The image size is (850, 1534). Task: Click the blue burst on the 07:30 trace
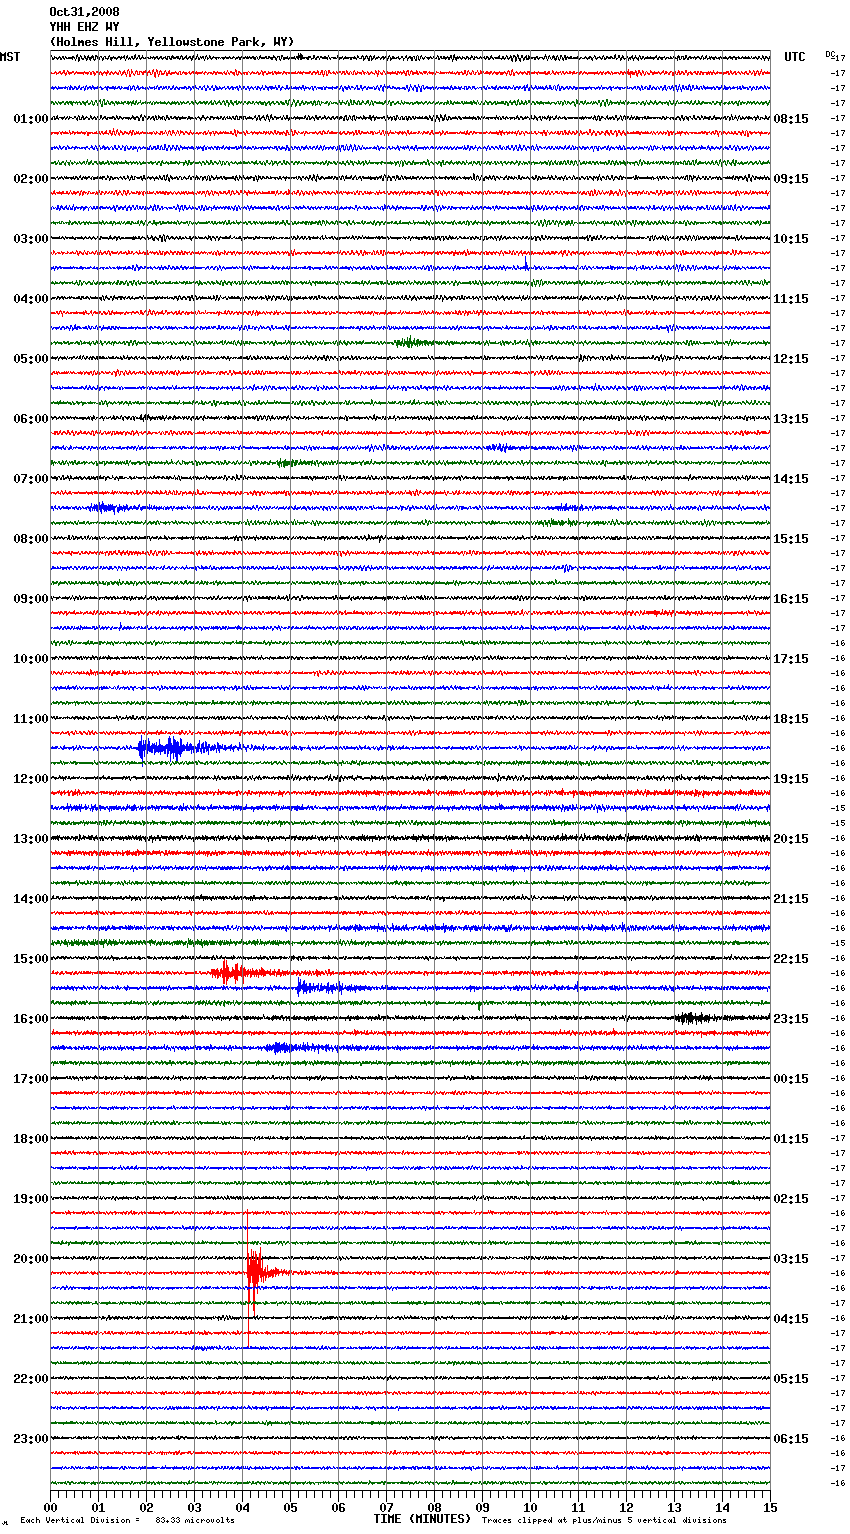[107, 508]
